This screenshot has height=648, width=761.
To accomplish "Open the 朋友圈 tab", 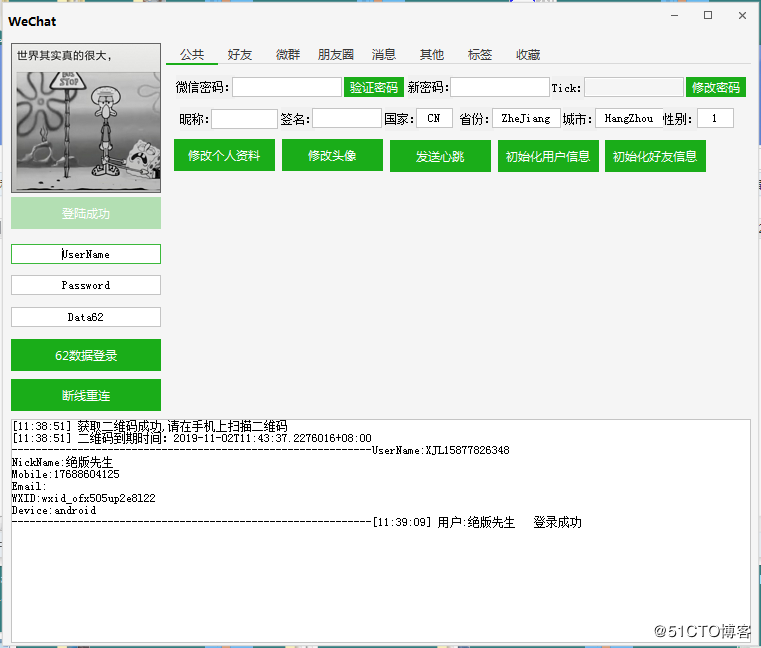I will (335, 54).
